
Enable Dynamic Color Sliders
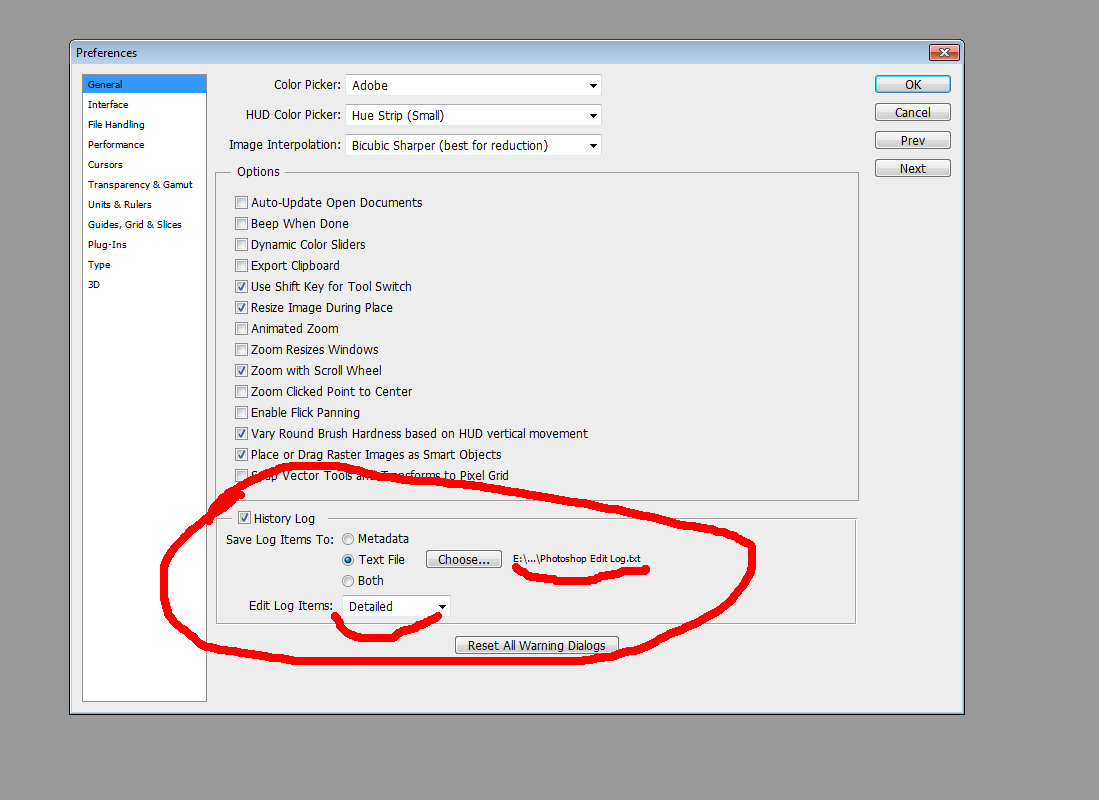(241, 244)
